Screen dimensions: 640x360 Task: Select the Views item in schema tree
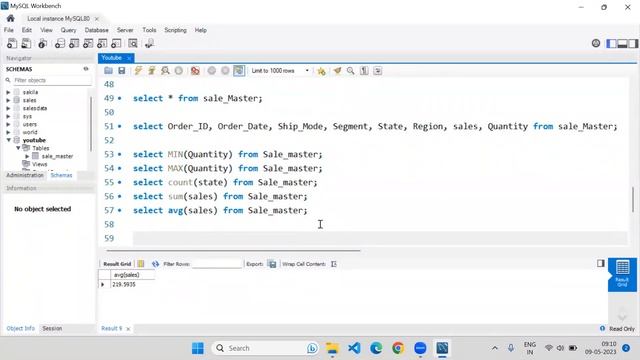[x=40, y=164]
